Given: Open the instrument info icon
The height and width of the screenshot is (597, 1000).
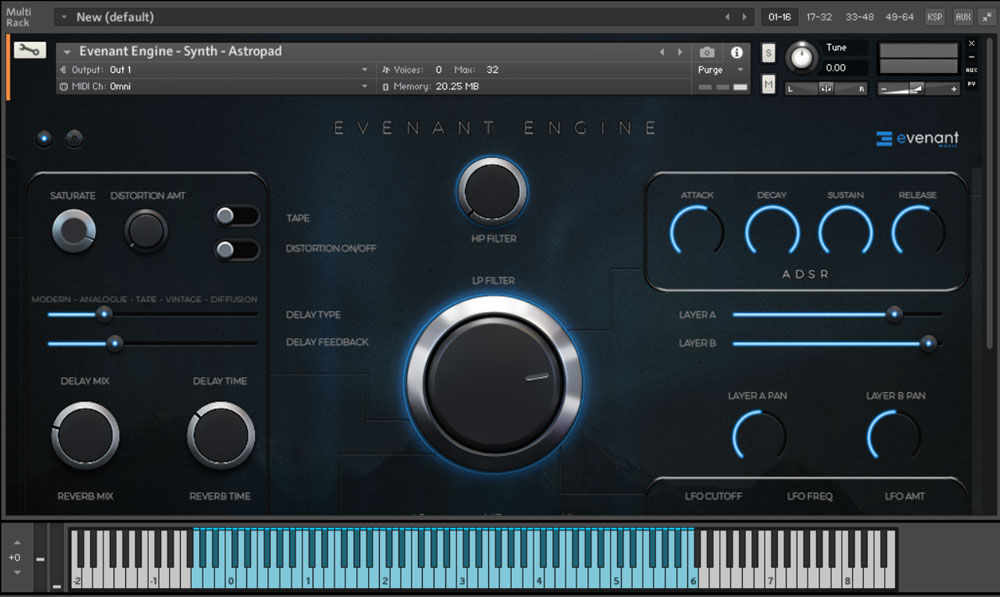Looking at the screenshot, I should (737, 52).
